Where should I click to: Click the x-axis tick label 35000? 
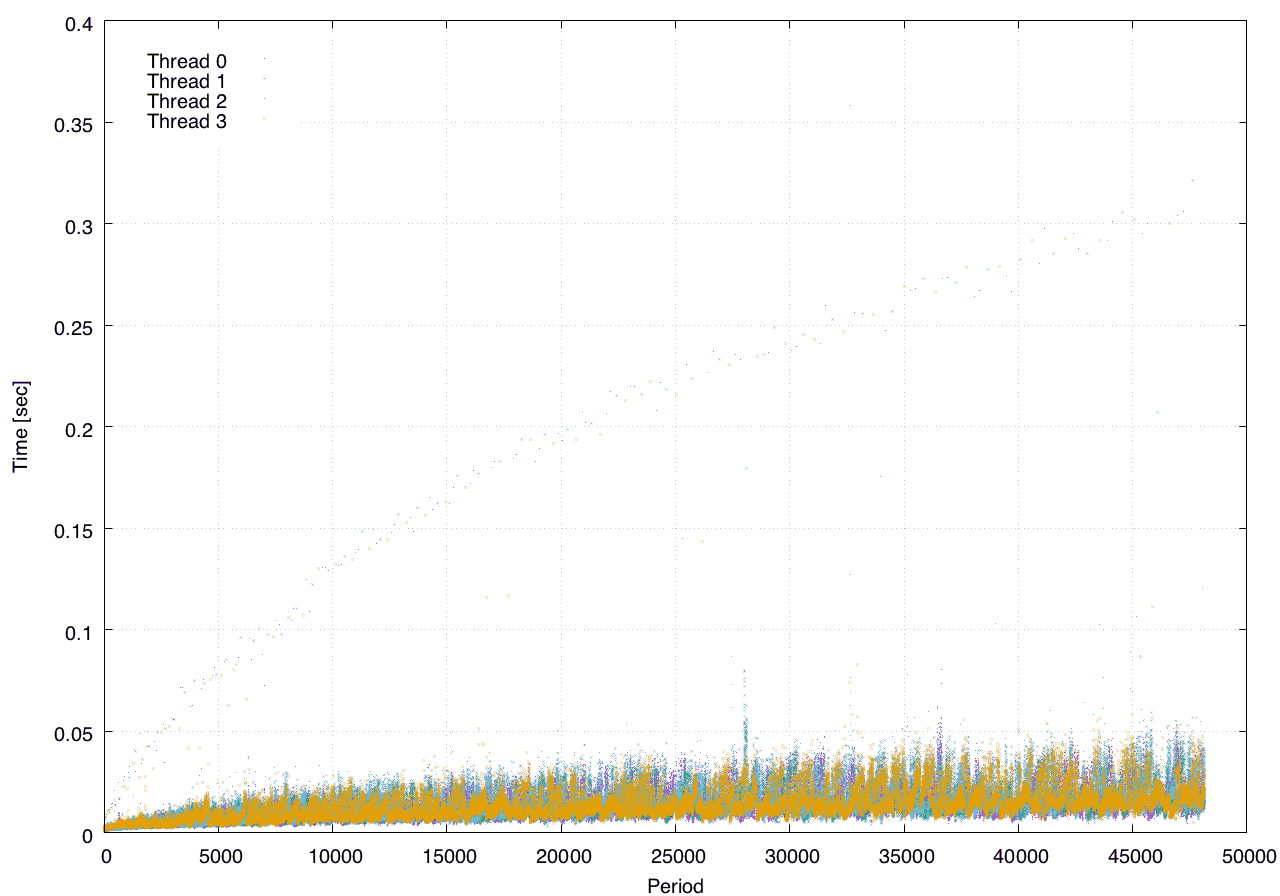coord(904,856)
